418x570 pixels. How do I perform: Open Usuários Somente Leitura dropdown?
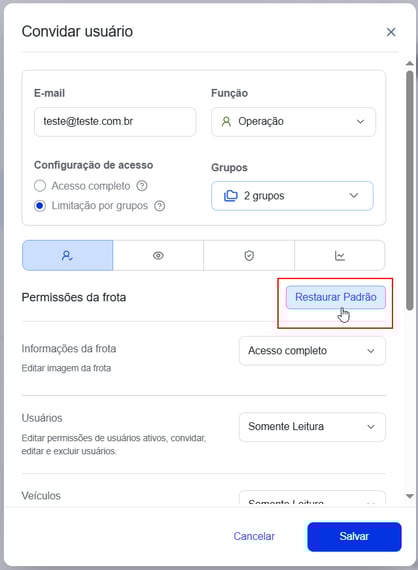(312, 427)
